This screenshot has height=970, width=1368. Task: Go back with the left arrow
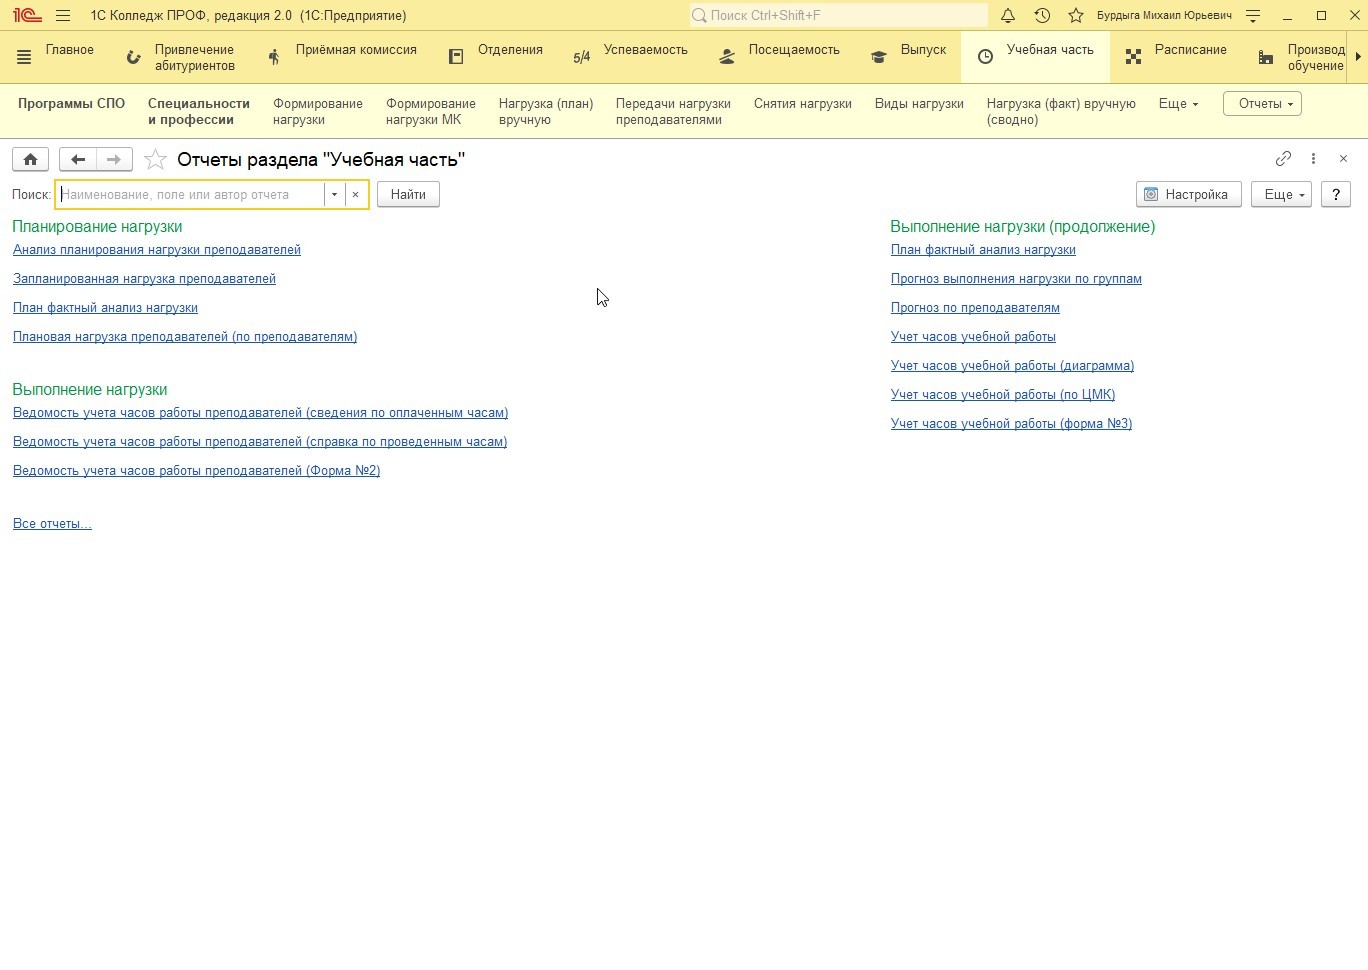tap(78, 159)
